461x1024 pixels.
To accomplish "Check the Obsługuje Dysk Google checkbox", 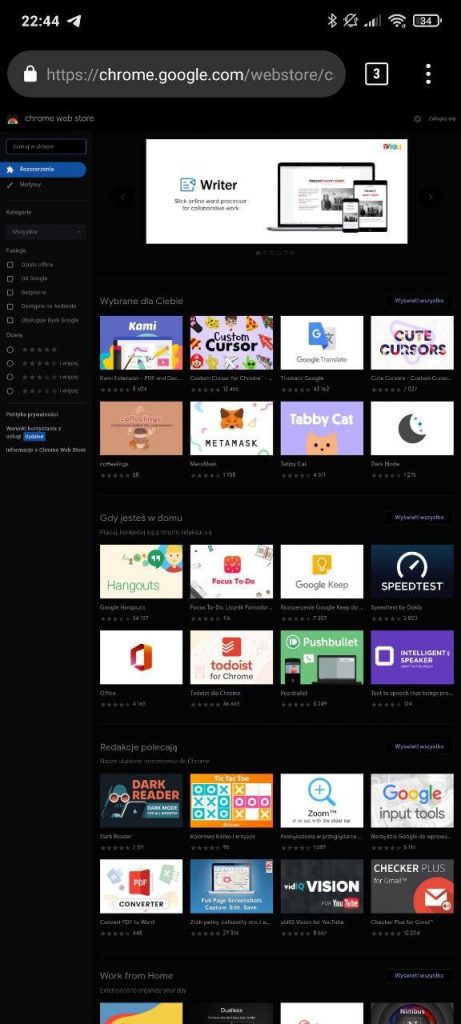I will 10,320.
